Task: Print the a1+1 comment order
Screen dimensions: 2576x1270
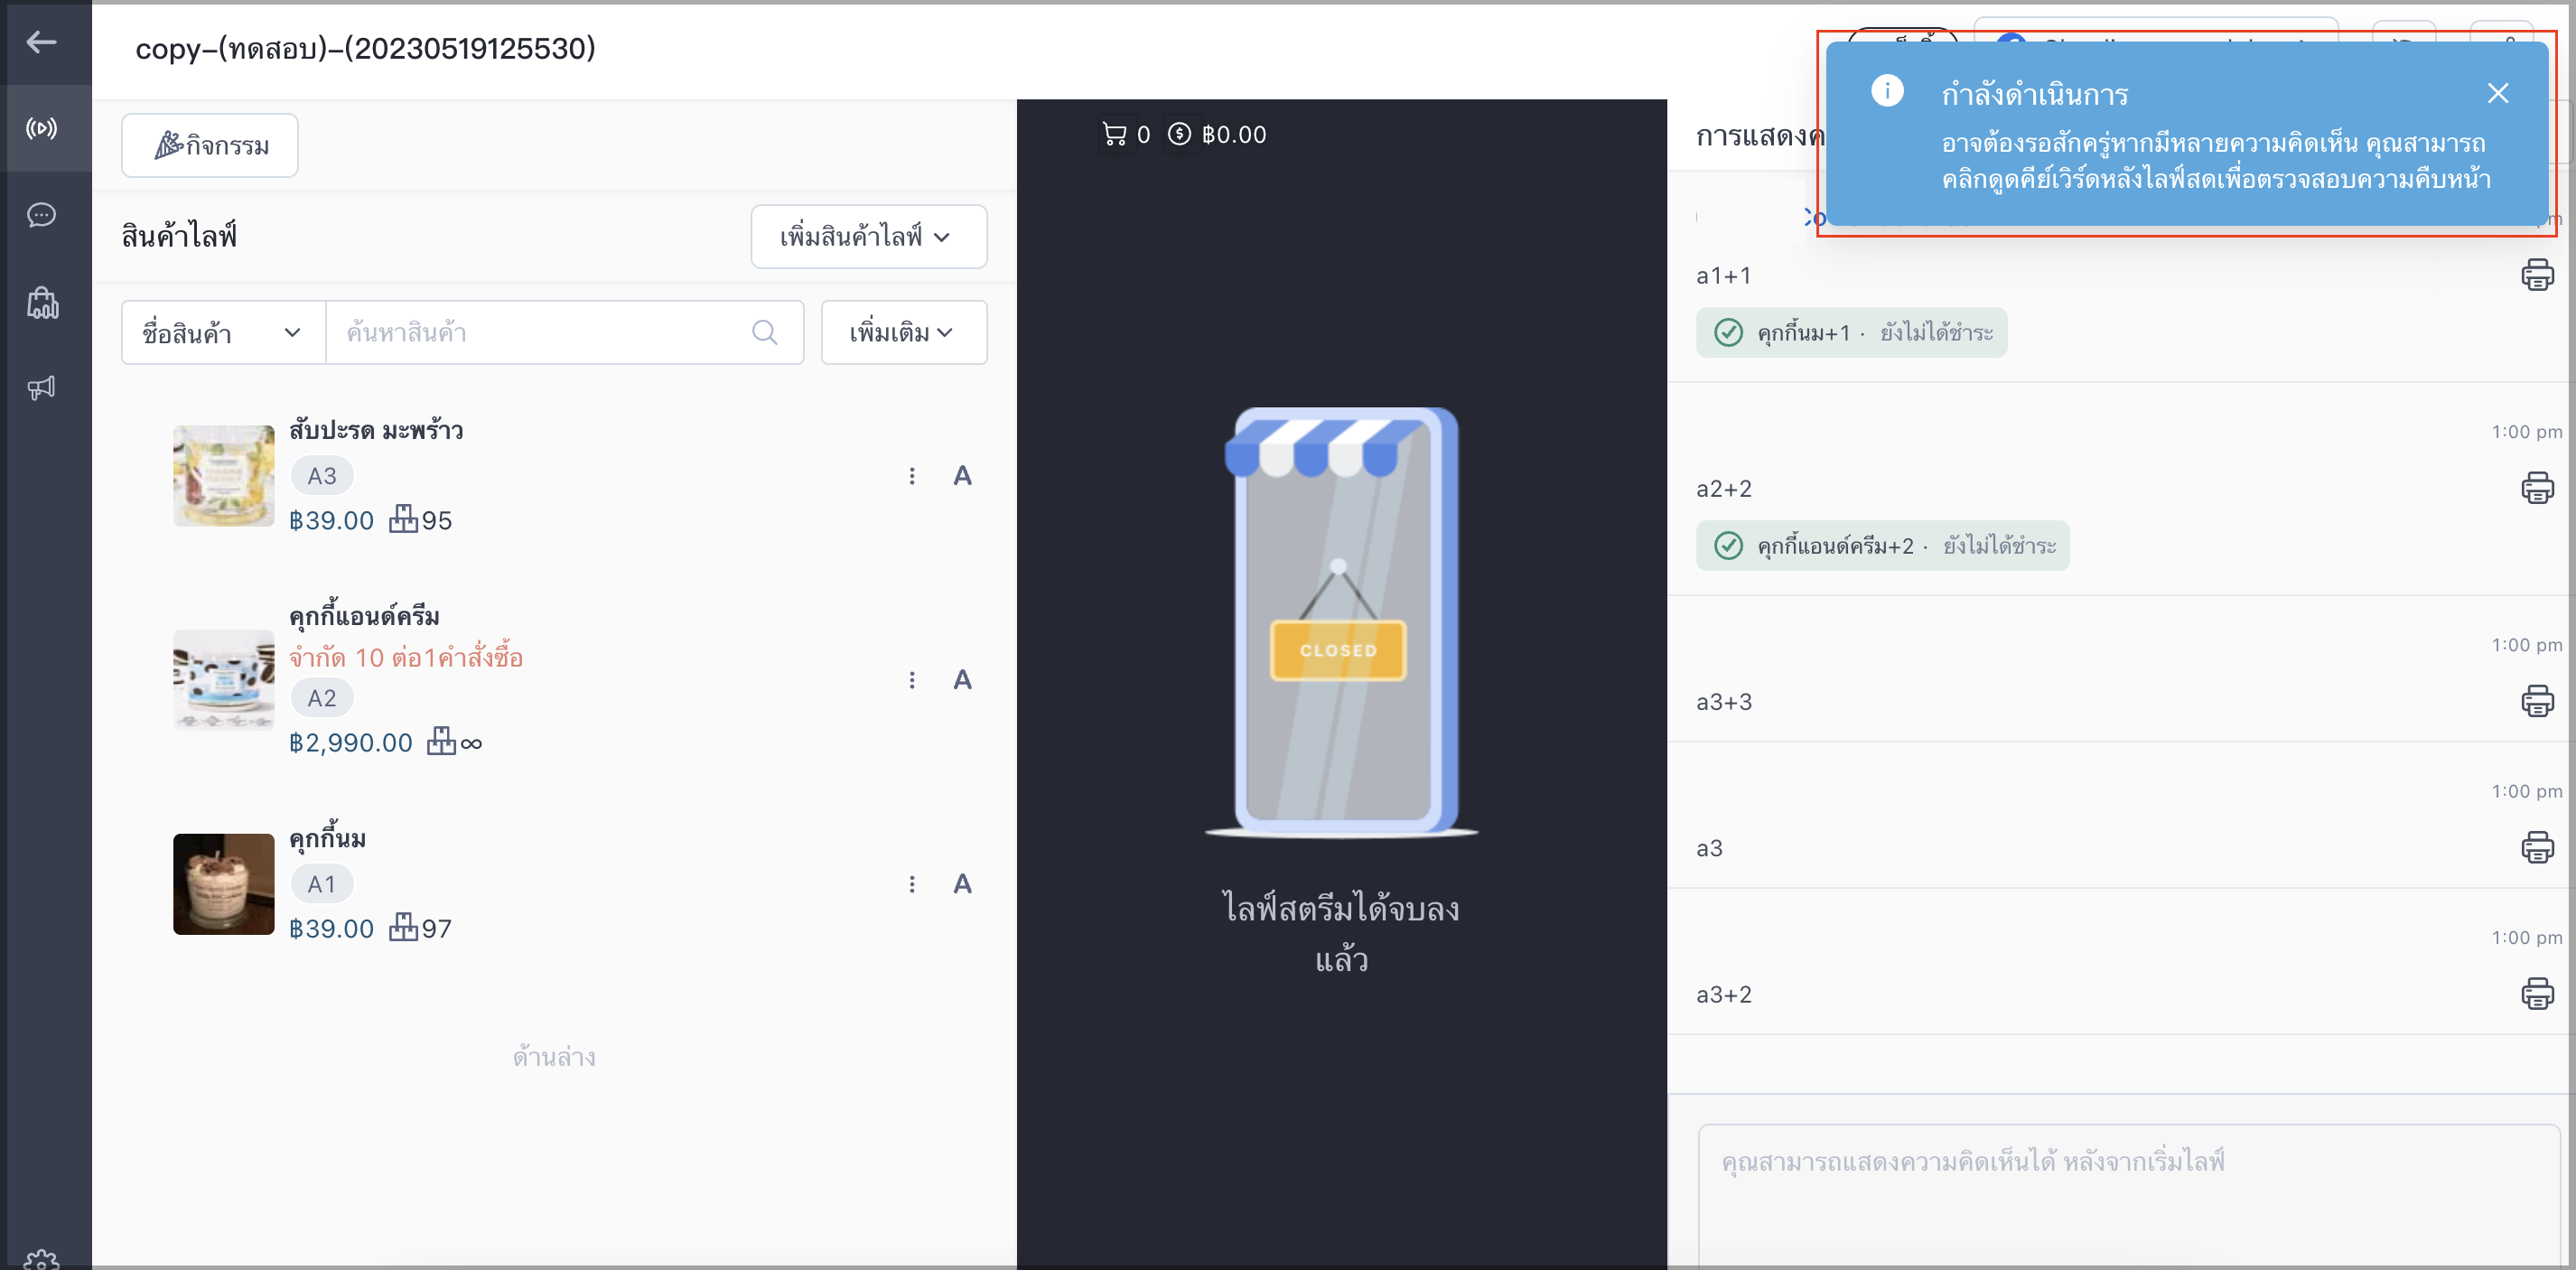Action: (x=2536, y=274)
